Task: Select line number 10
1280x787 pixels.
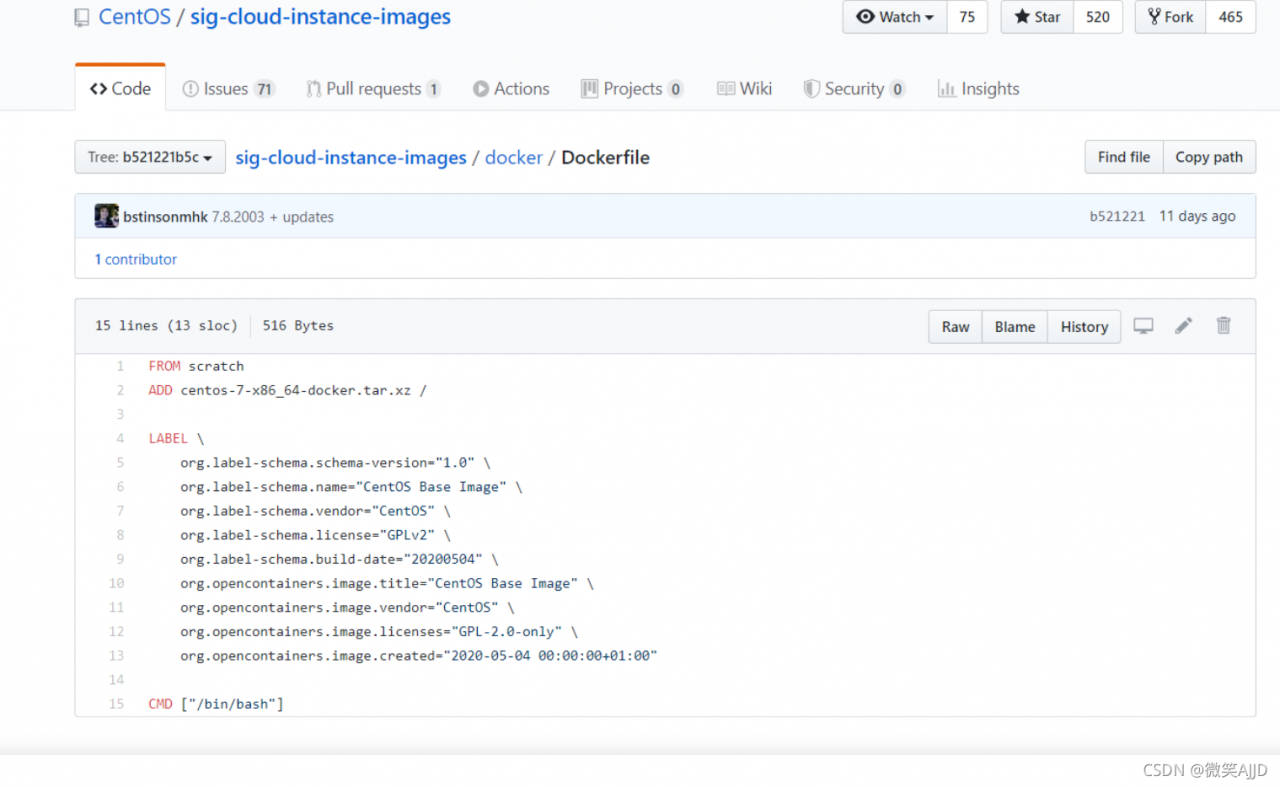Action: pyautogui.click(x=117, y=583)
